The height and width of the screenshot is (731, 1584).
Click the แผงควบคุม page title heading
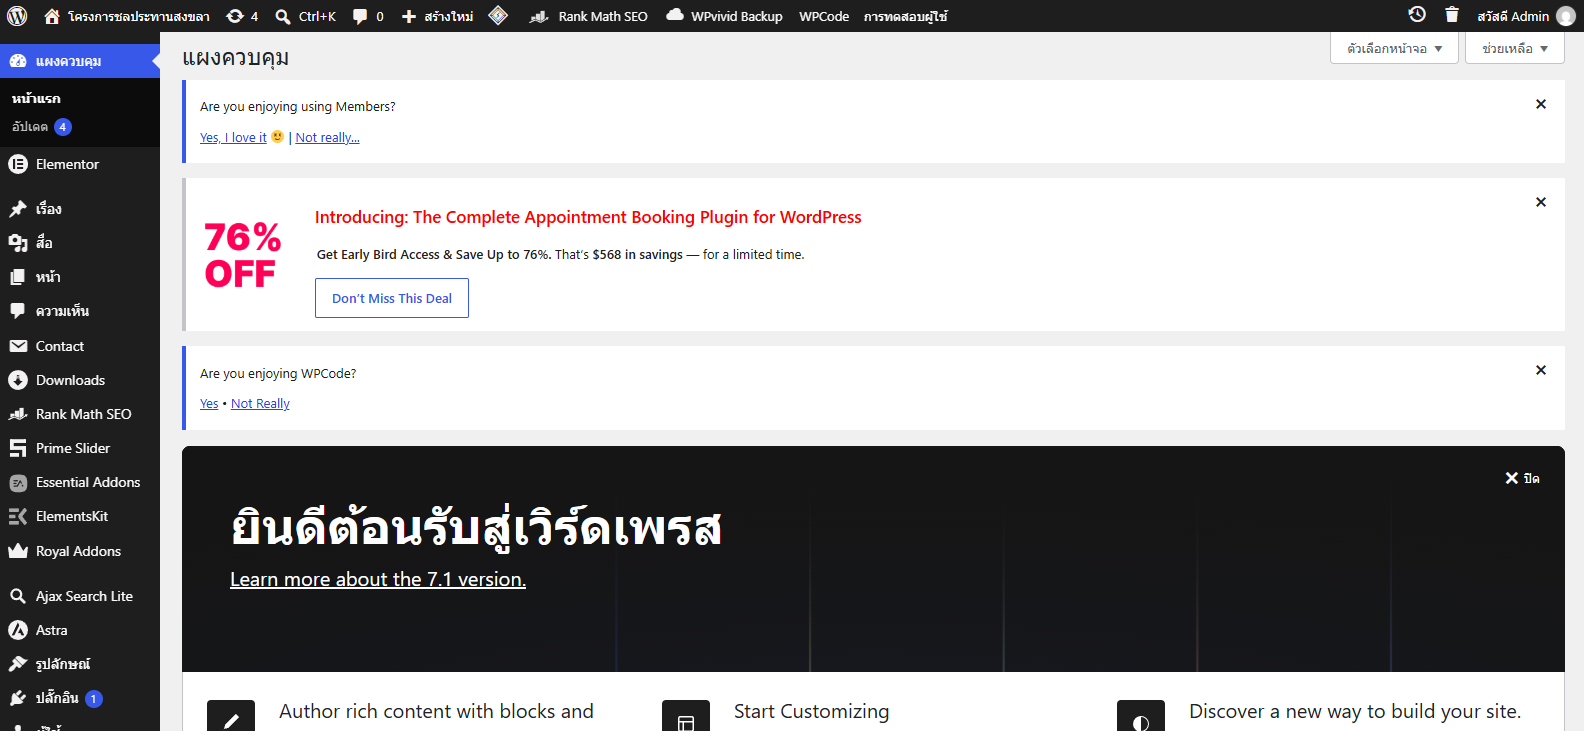(236, 58)
